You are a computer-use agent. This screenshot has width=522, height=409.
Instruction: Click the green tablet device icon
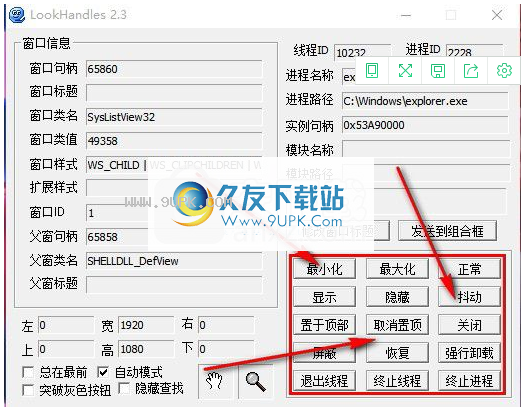(372, 70)
